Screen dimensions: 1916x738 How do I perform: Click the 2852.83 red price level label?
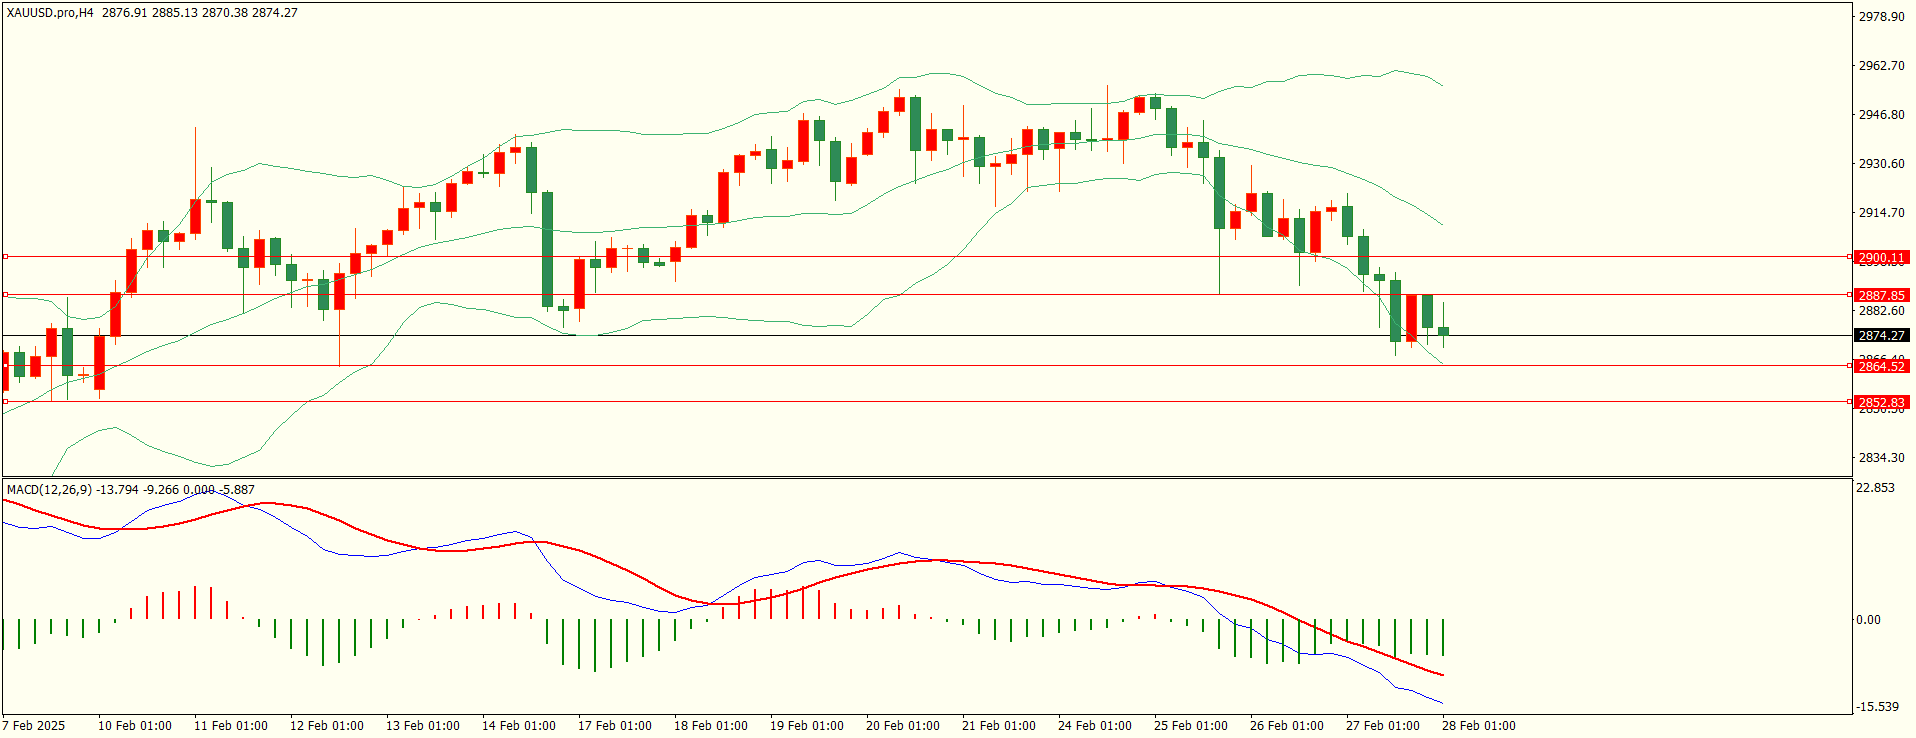point(1881,402)
